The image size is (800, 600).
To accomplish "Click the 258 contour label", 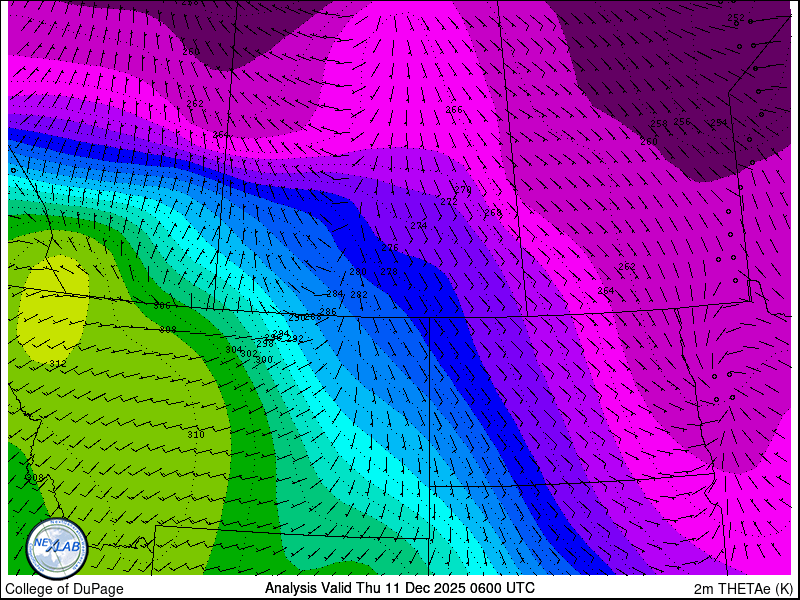I will (659, 123).
